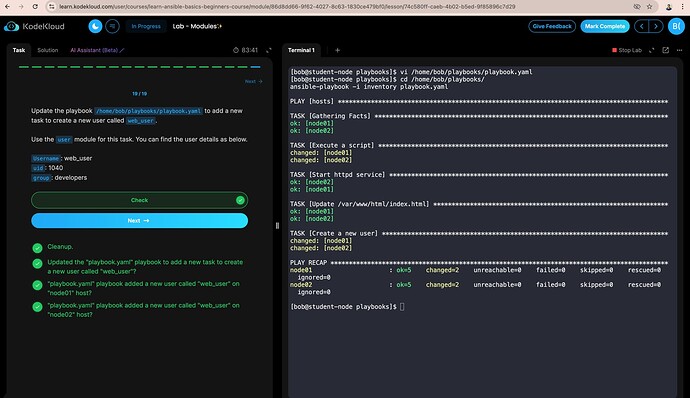
Task: Click the 'TASK [Create a new user]' line
Action: coord(479,233)
